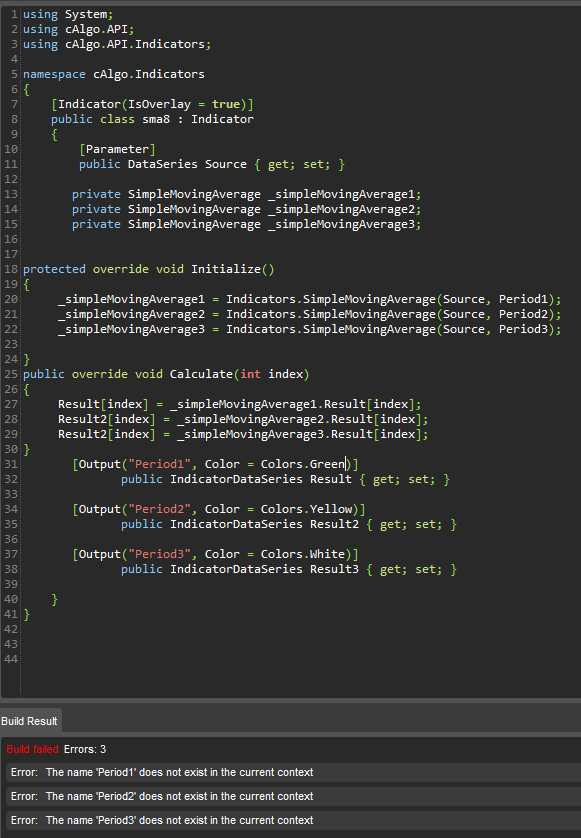Click Period1 argument on line 20

tap(523, 299)
